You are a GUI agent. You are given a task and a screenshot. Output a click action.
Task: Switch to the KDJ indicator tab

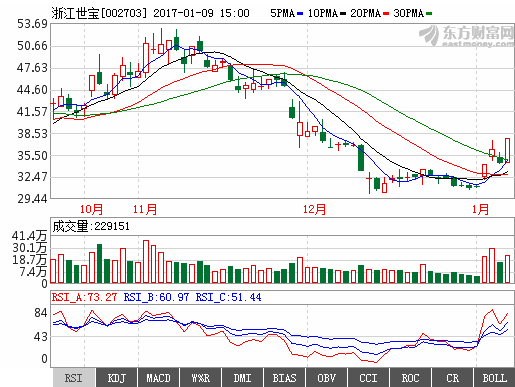click(x=116, y=378)
